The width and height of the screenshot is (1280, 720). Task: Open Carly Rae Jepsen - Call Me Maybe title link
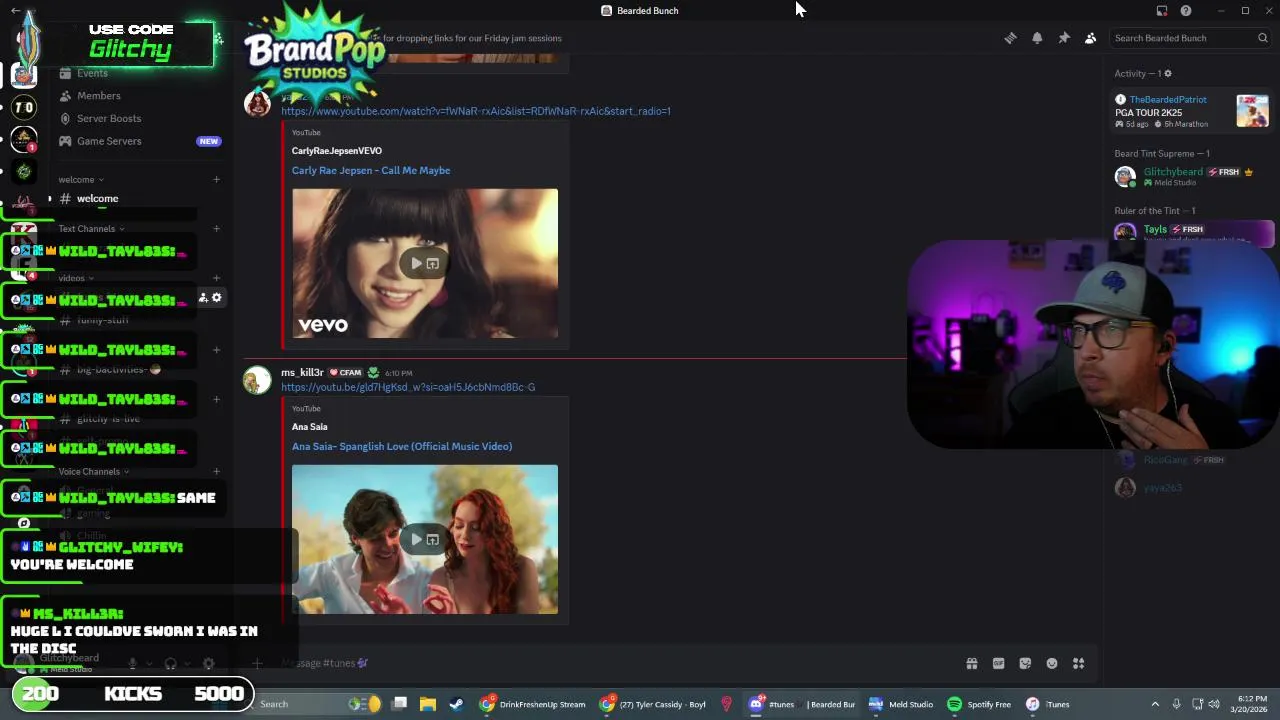pos(371,171)
